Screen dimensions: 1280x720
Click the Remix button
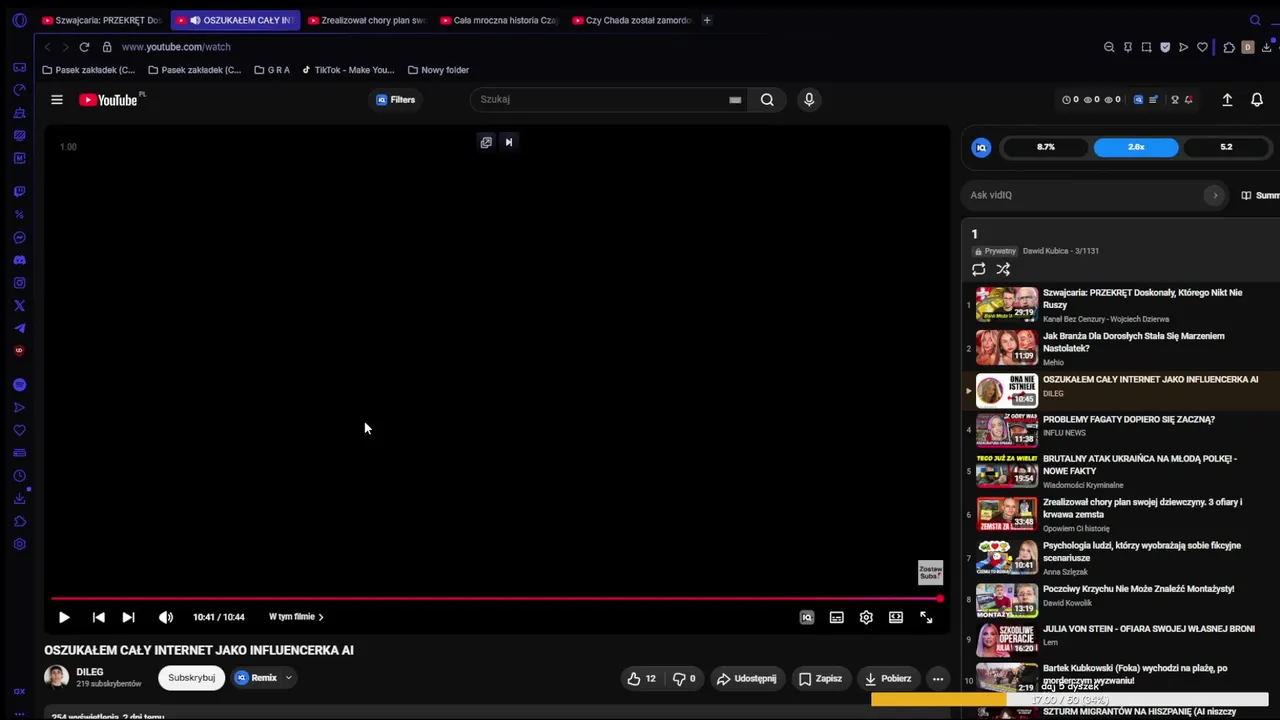pyautogui.click(x=256, y=678)
